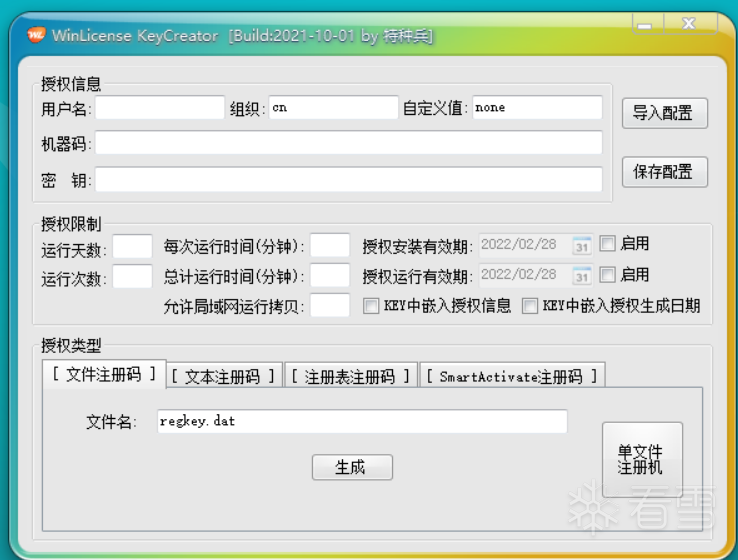Focus the 用户名 input field
738x560 pixels.
tap(160, 108)
